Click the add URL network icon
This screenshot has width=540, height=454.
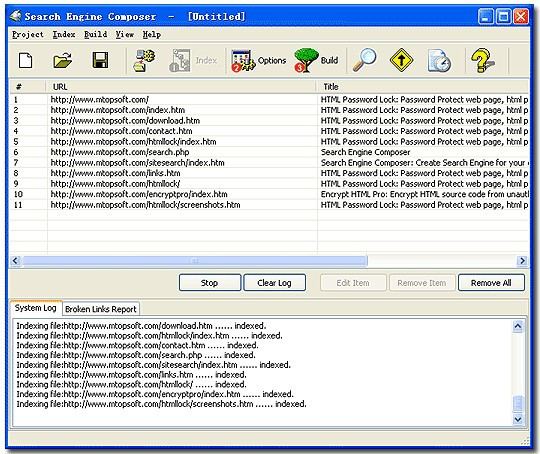pyautogui.click(x=144, y=61)
